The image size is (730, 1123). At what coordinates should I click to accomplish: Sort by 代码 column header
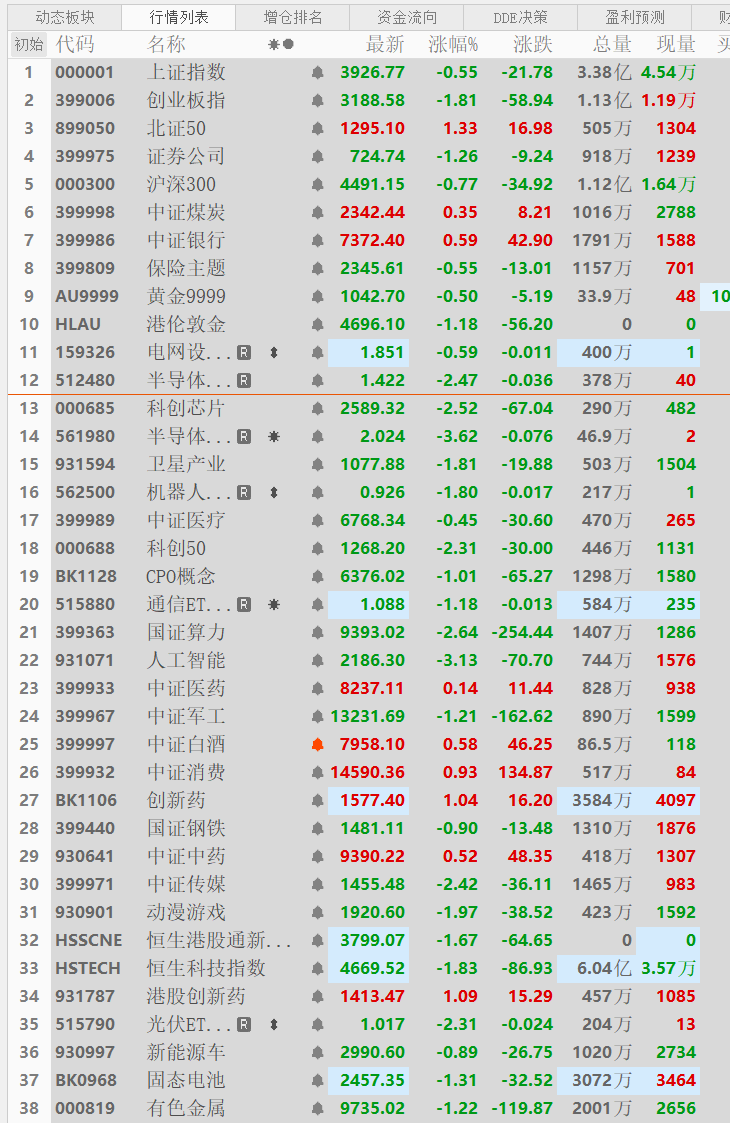[x=75, y=44]
